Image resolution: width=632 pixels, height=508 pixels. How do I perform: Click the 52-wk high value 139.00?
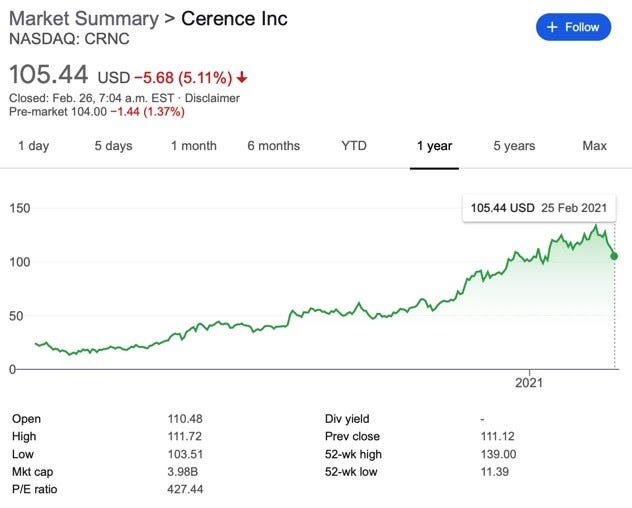tap(497, 455)
